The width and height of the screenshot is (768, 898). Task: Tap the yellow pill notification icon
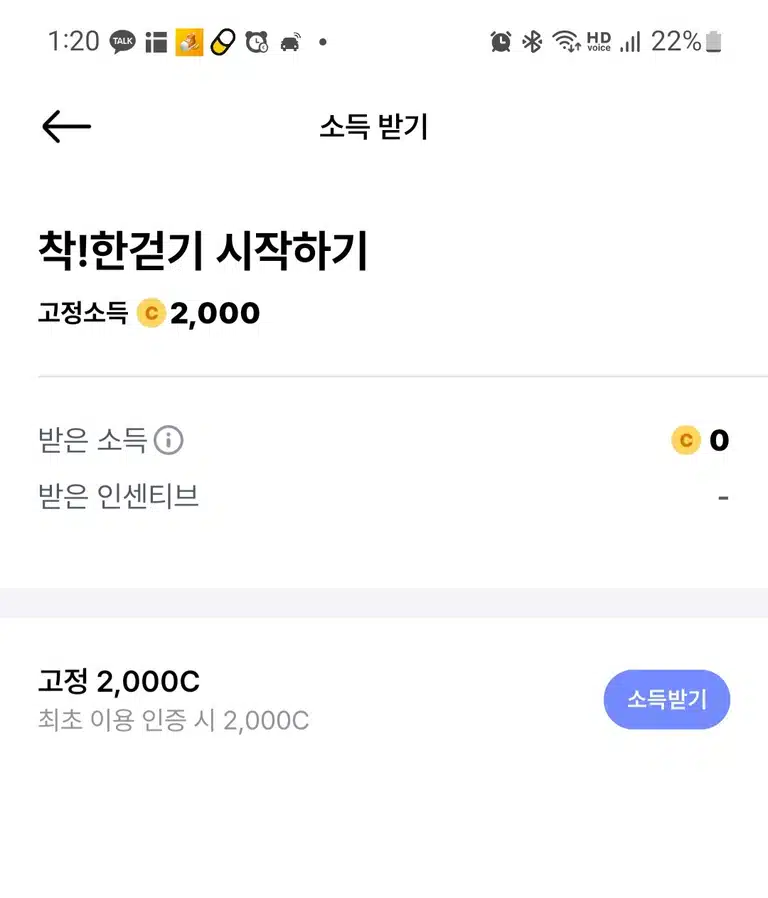pyautogui.click(x=223, y=42)
